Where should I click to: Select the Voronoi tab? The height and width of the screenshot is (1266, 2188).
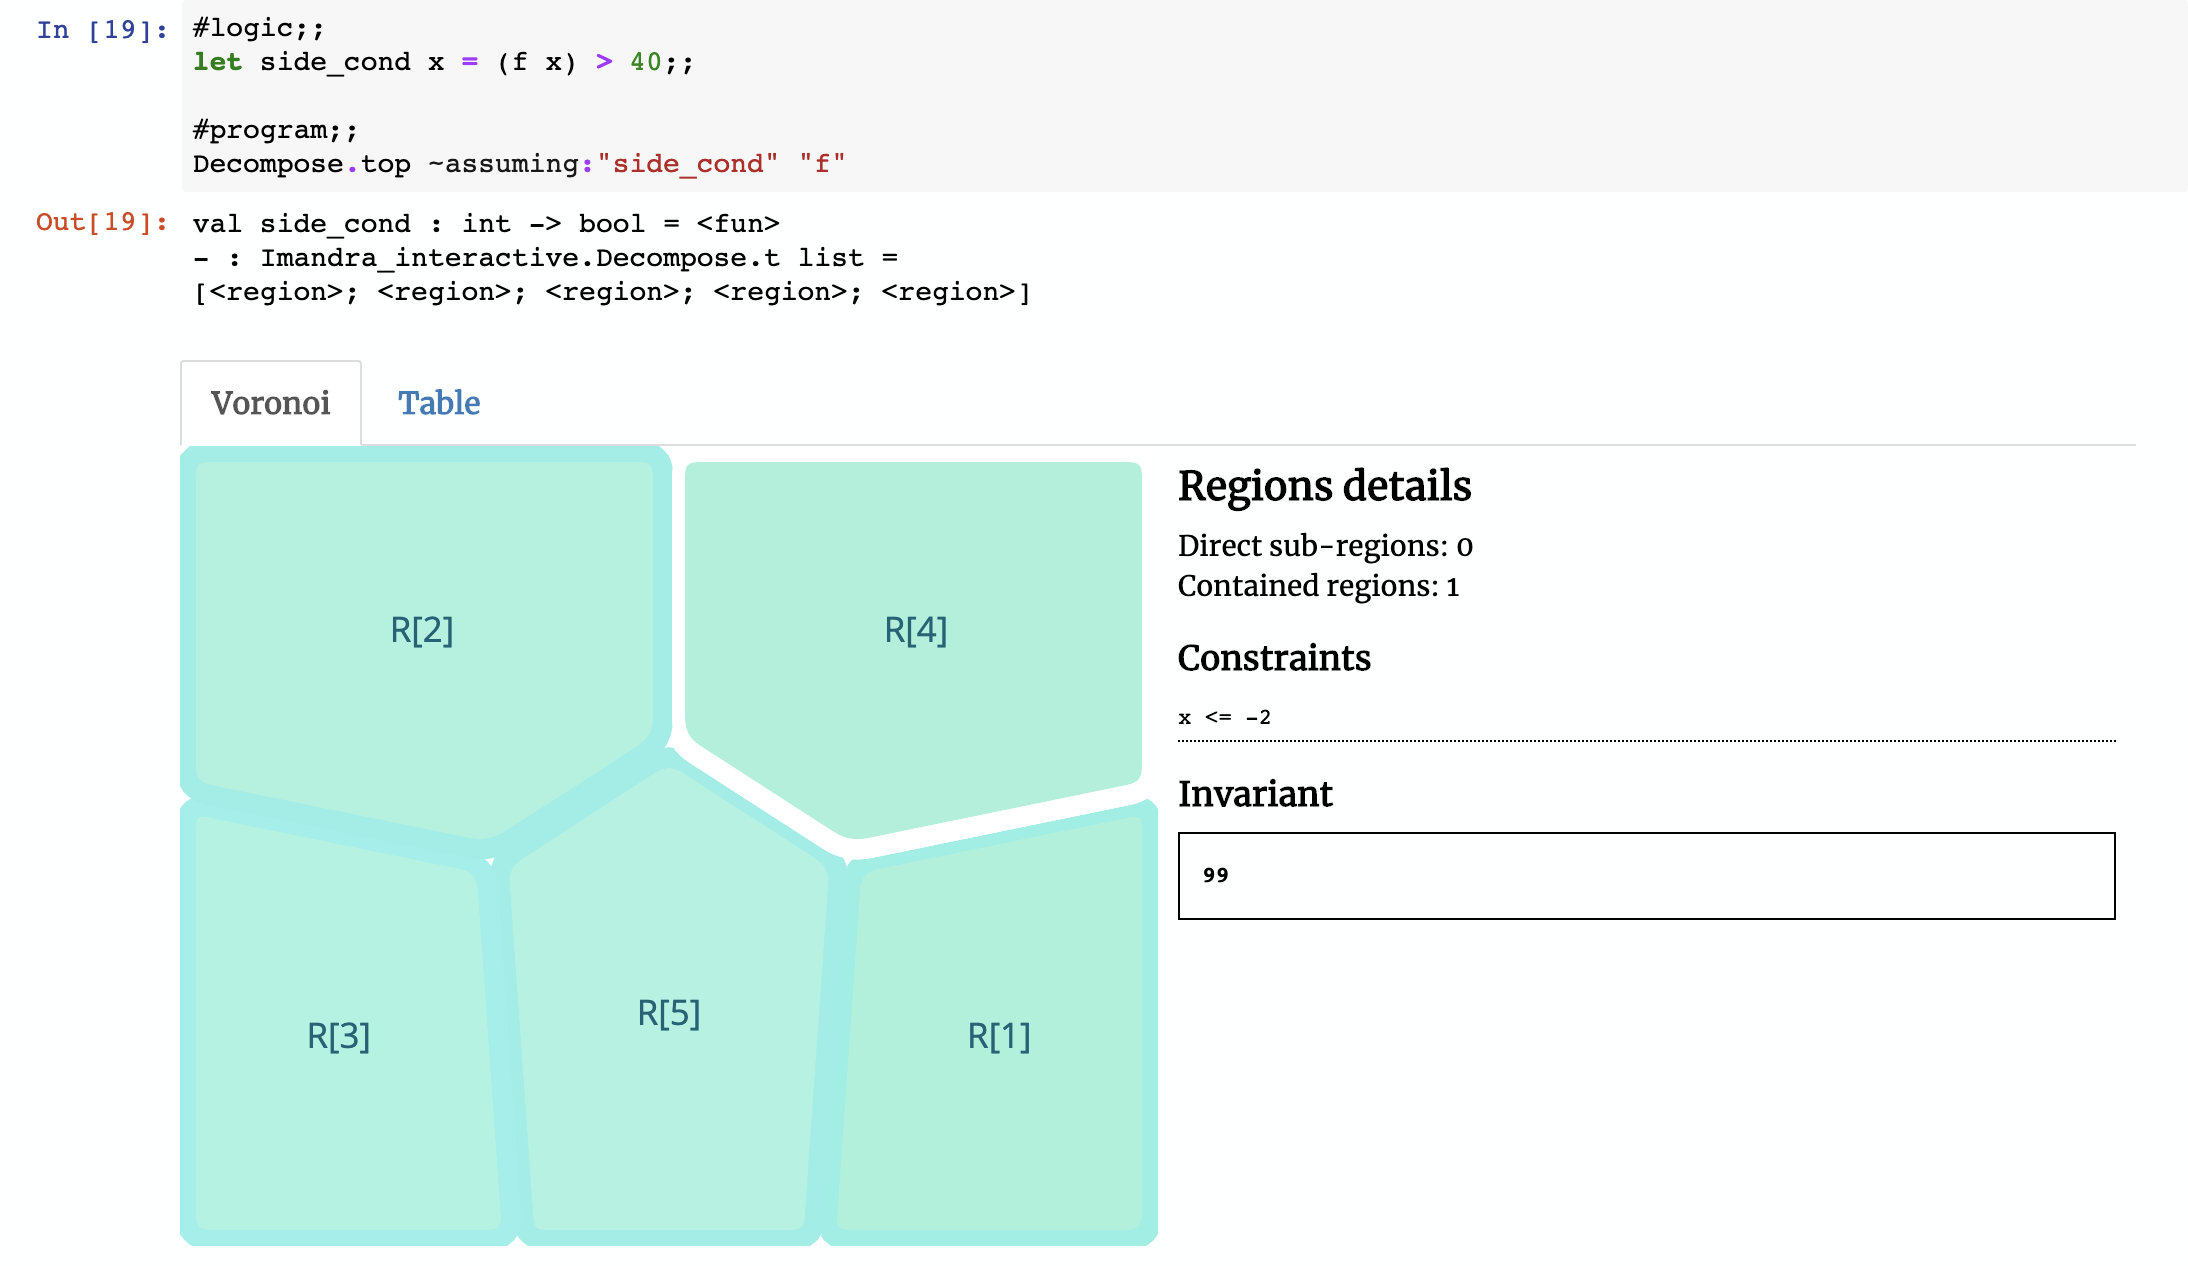point(270,403)
